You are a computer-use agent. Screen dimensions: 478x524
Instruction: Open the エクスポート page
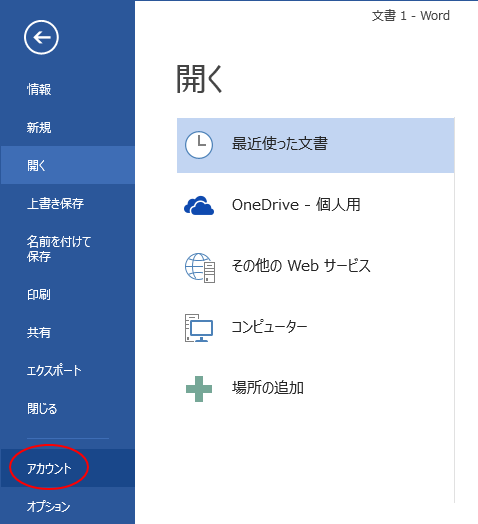coord(67,371)
